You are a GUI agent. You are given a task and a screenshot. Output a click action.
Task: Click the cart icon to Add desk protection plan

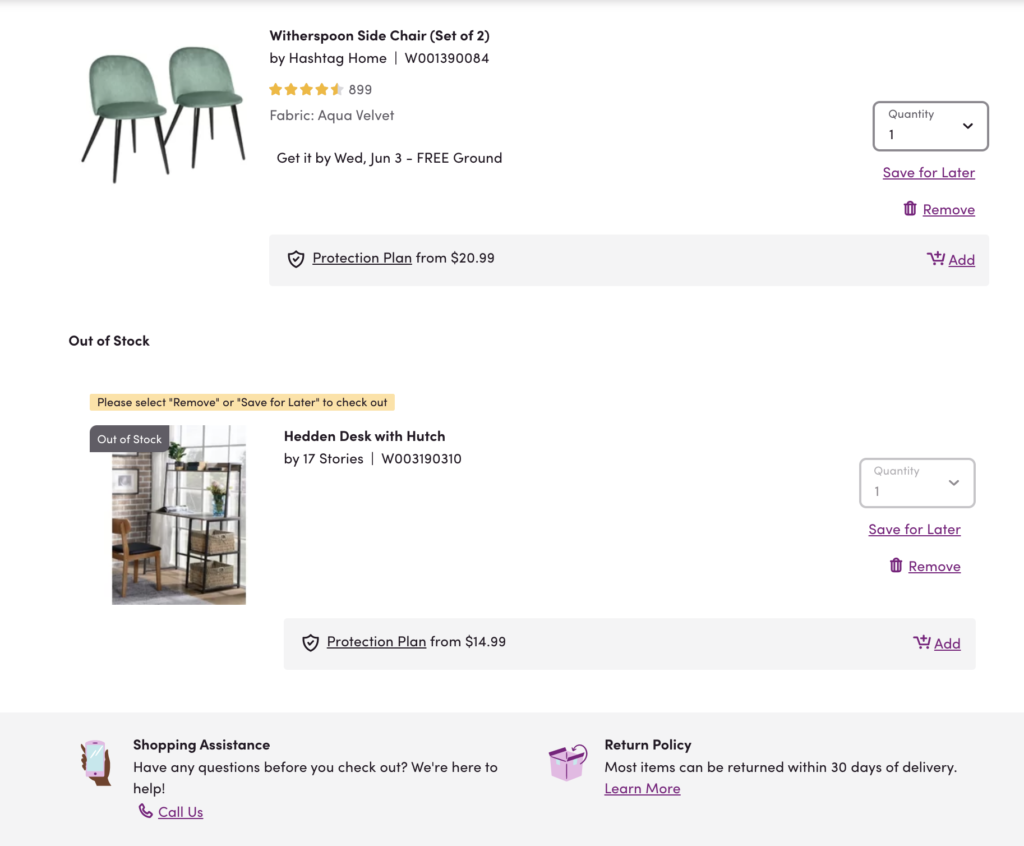pyautogui.click(x=922, y=642)
